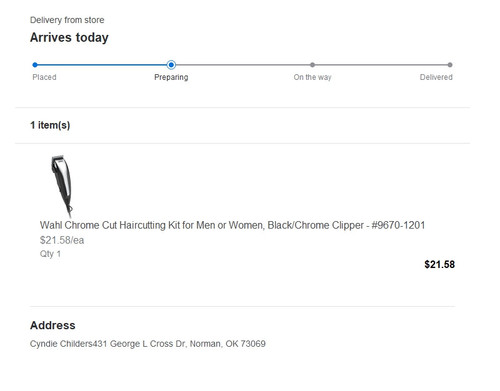Click the 1 item(s) section header
Viewport: 500px width, 391px height.
click(50, 125)
